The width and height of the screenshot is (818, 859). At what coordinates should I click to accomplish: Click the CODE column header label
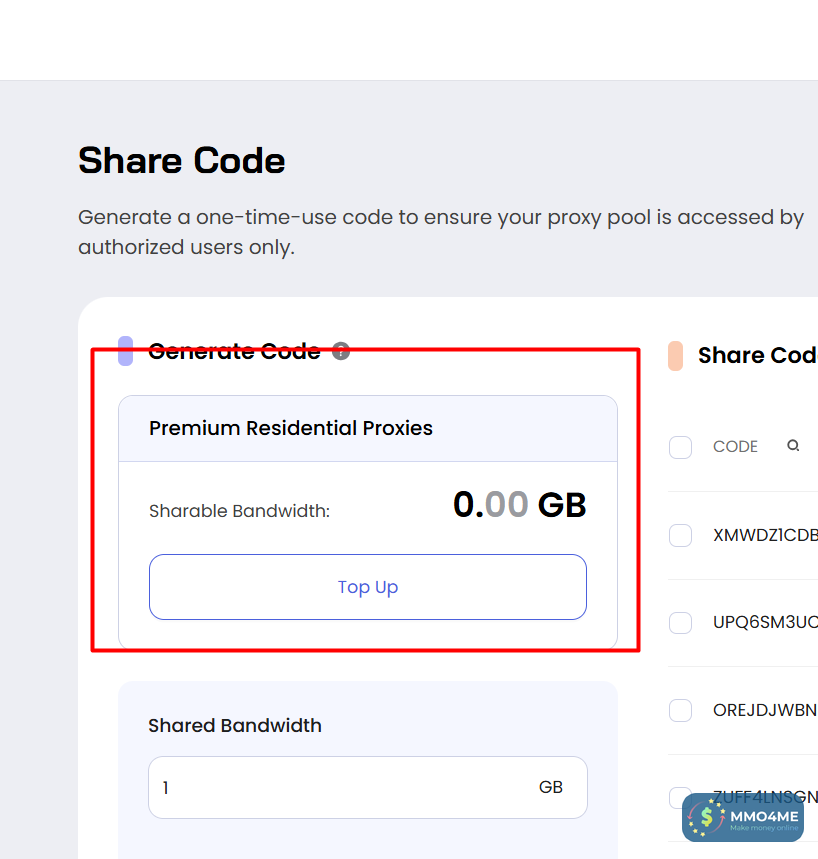735,447
